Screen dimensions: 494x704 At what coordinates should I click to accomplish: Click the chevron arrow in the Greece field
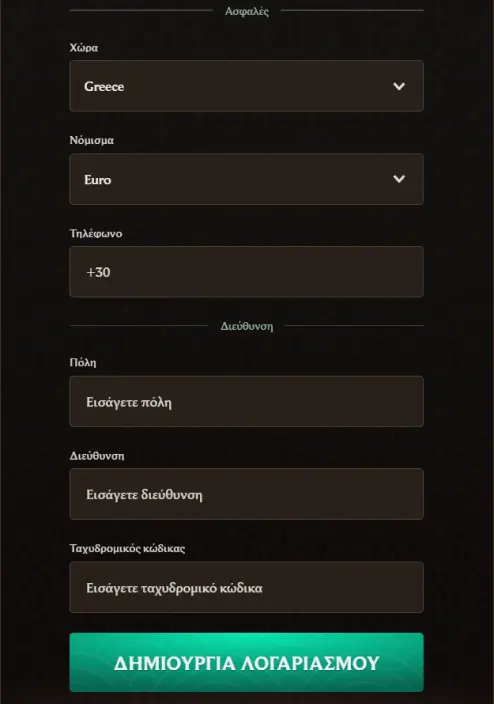point(399,86)
